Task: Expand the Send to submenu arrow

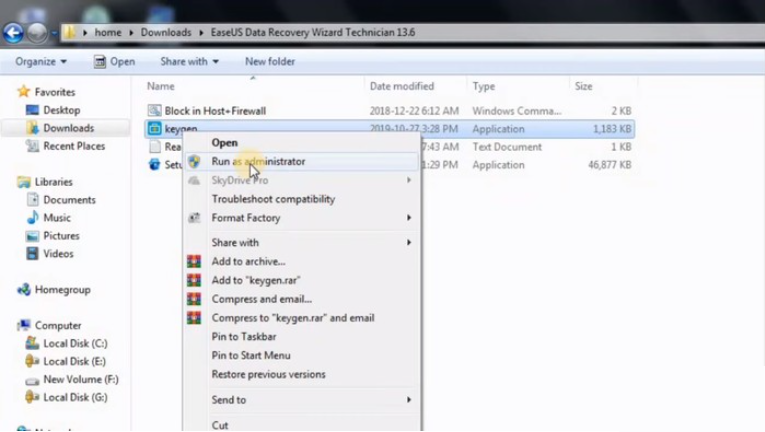Action: coord(409,400)
